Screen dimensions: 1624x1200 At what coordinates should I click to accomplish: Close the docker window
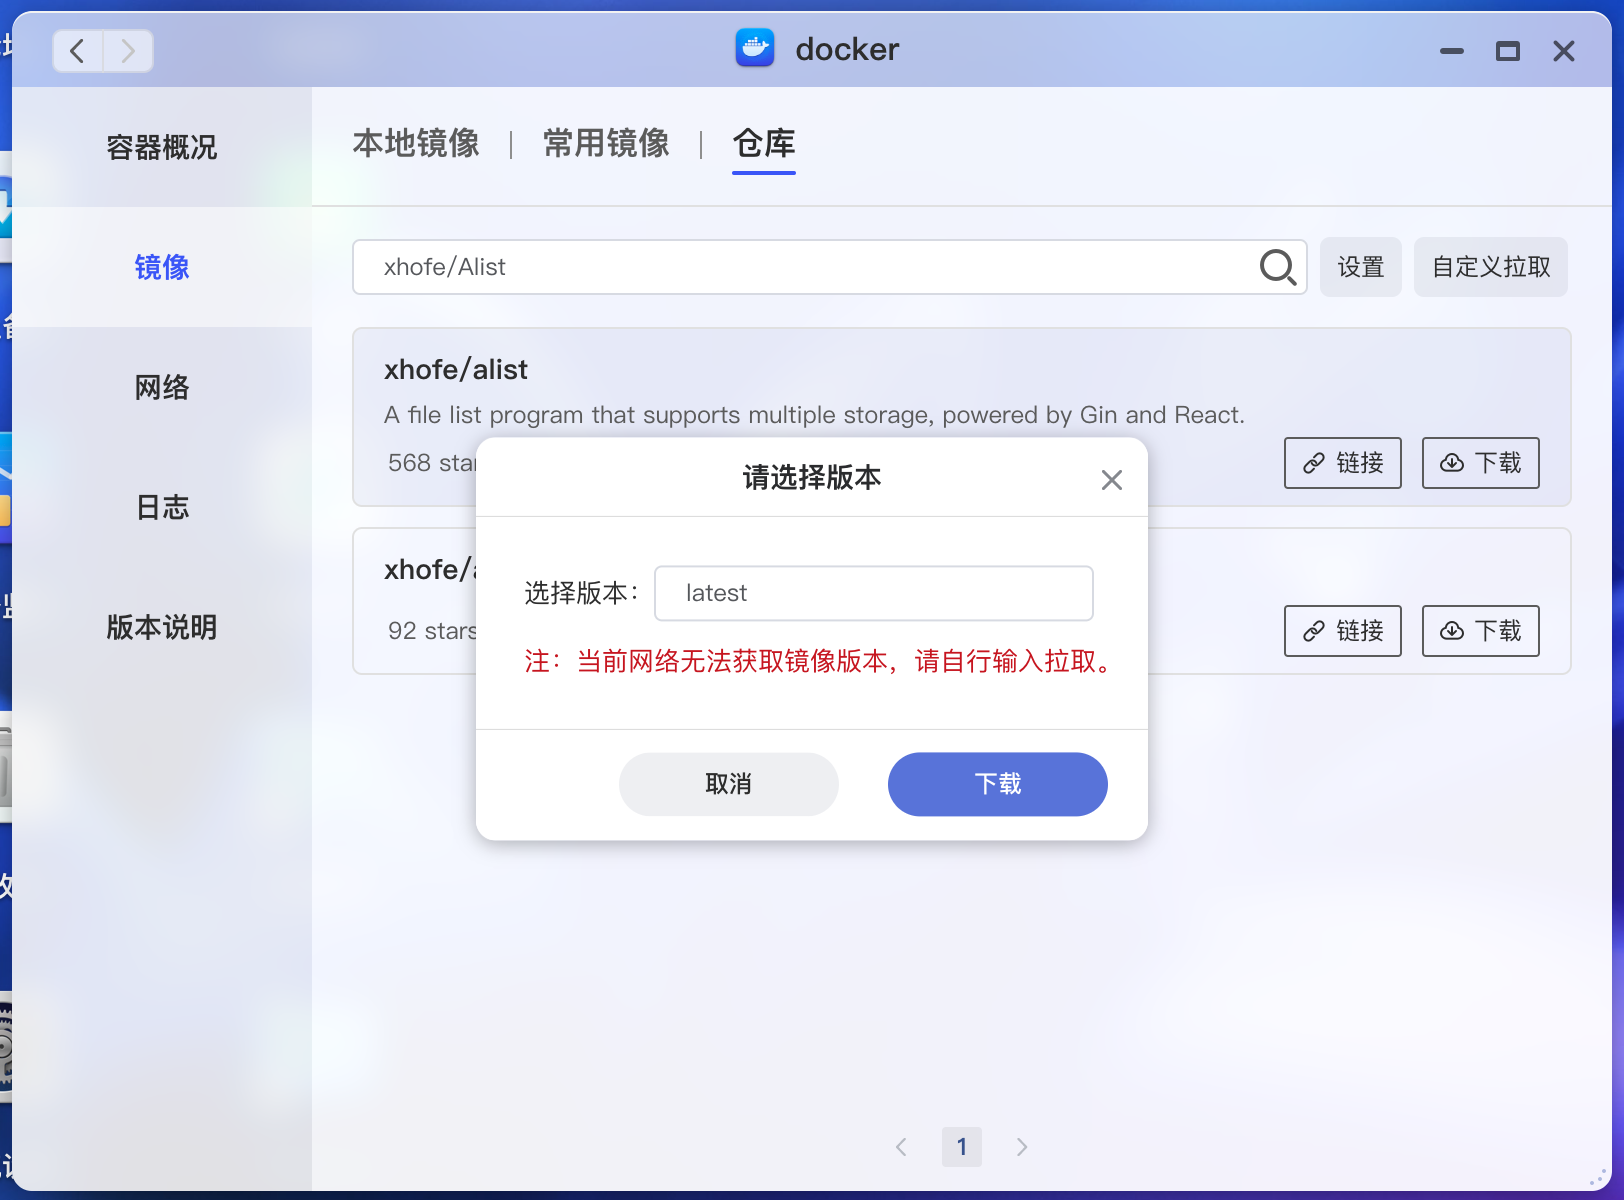1564,51
